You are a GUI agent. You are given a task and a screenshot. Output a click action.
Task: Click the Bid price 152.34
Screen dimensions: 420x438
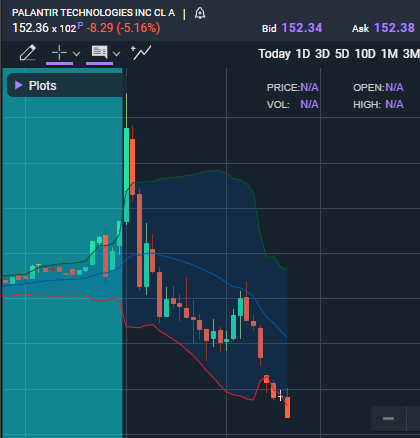tap(302, 28)
